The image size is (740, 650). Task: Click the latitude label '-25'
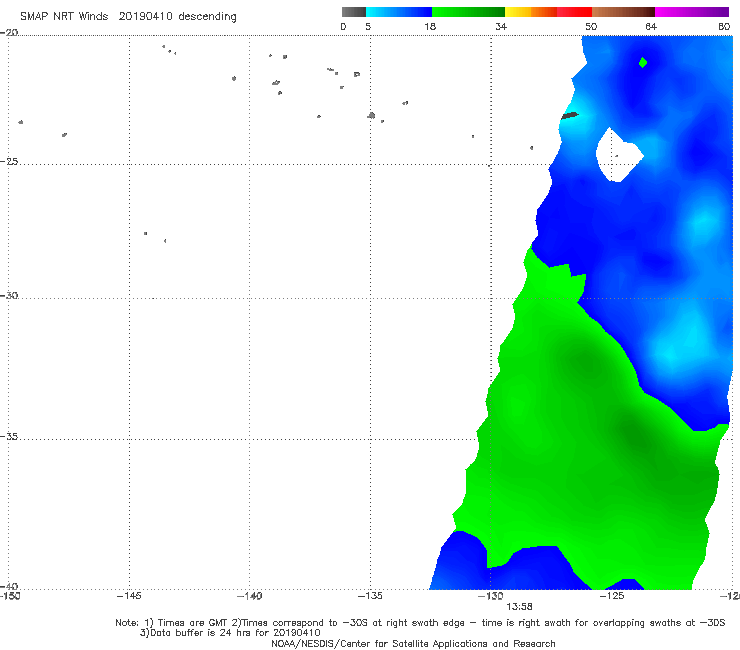point(9,162)
